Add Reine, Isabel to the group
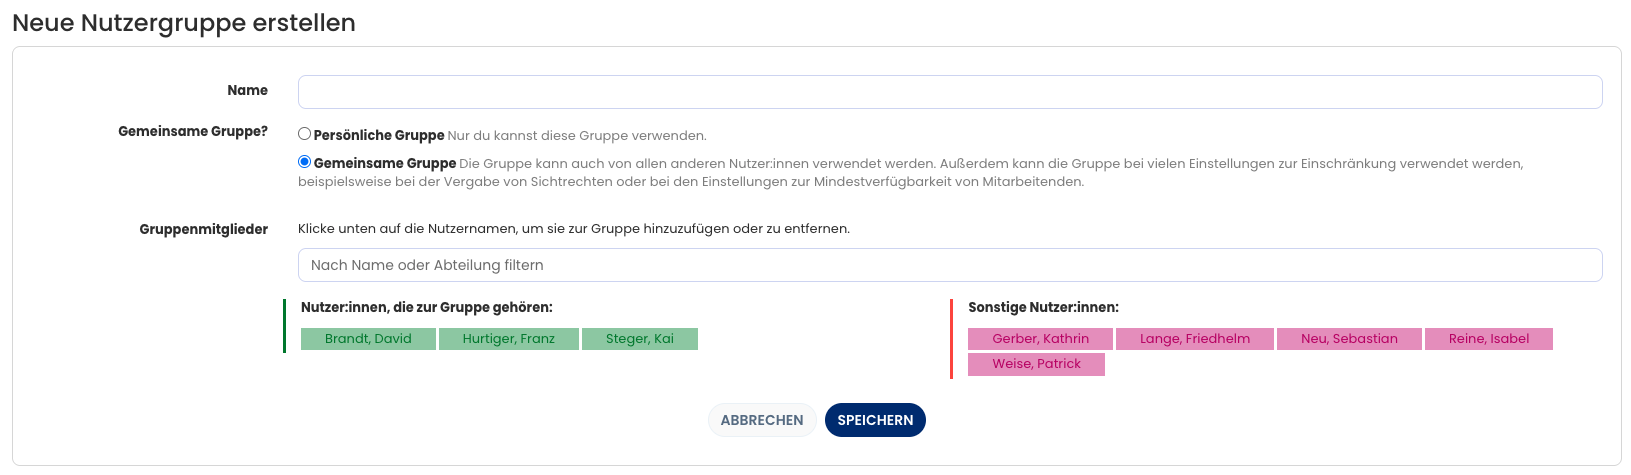The image size is (1631, 475). [x=1488, y=339]
